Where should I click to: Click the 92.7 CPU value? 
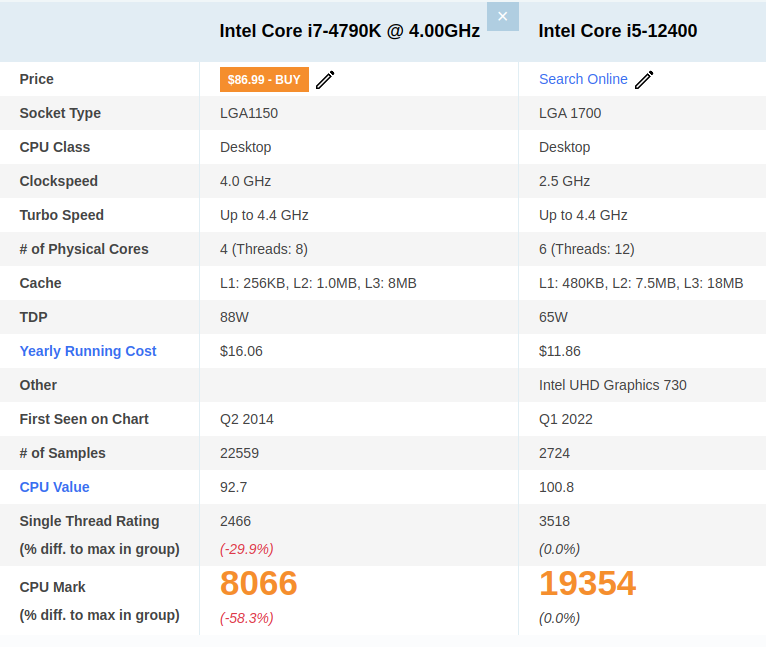point(234,487)
